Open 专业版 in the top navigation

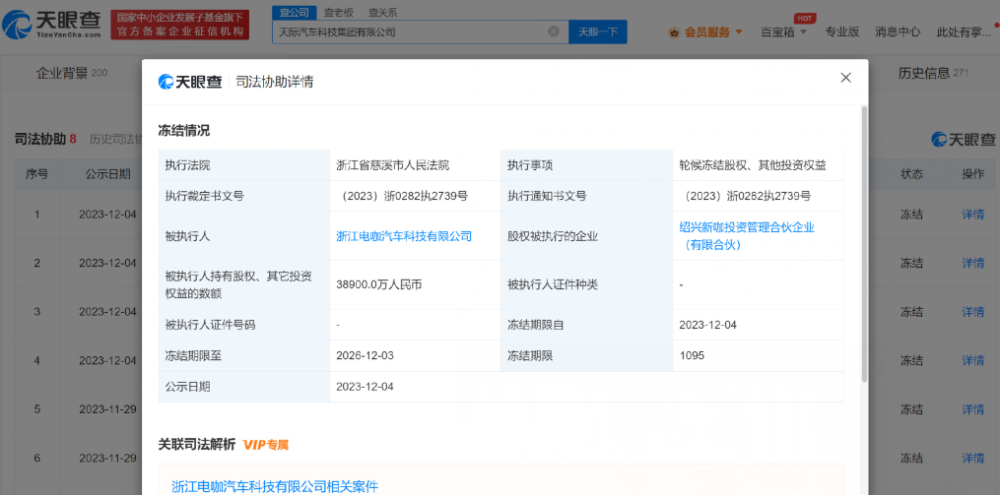click(842, 32)
